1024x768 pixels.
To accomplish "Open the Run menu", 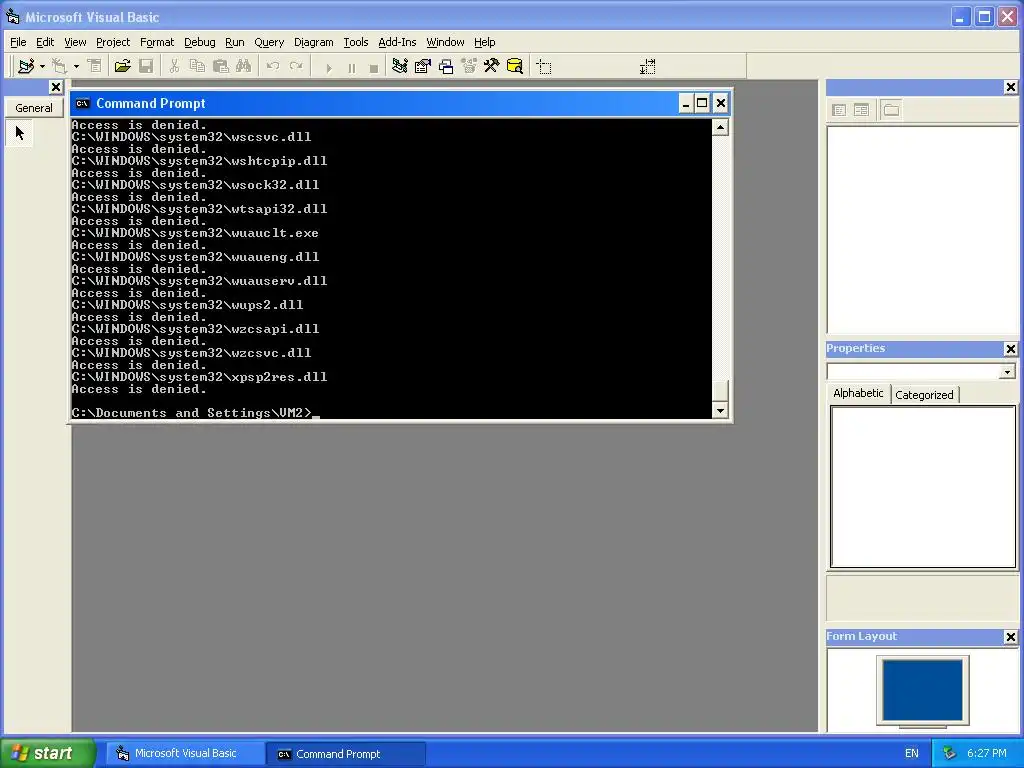I will [234, 42].
